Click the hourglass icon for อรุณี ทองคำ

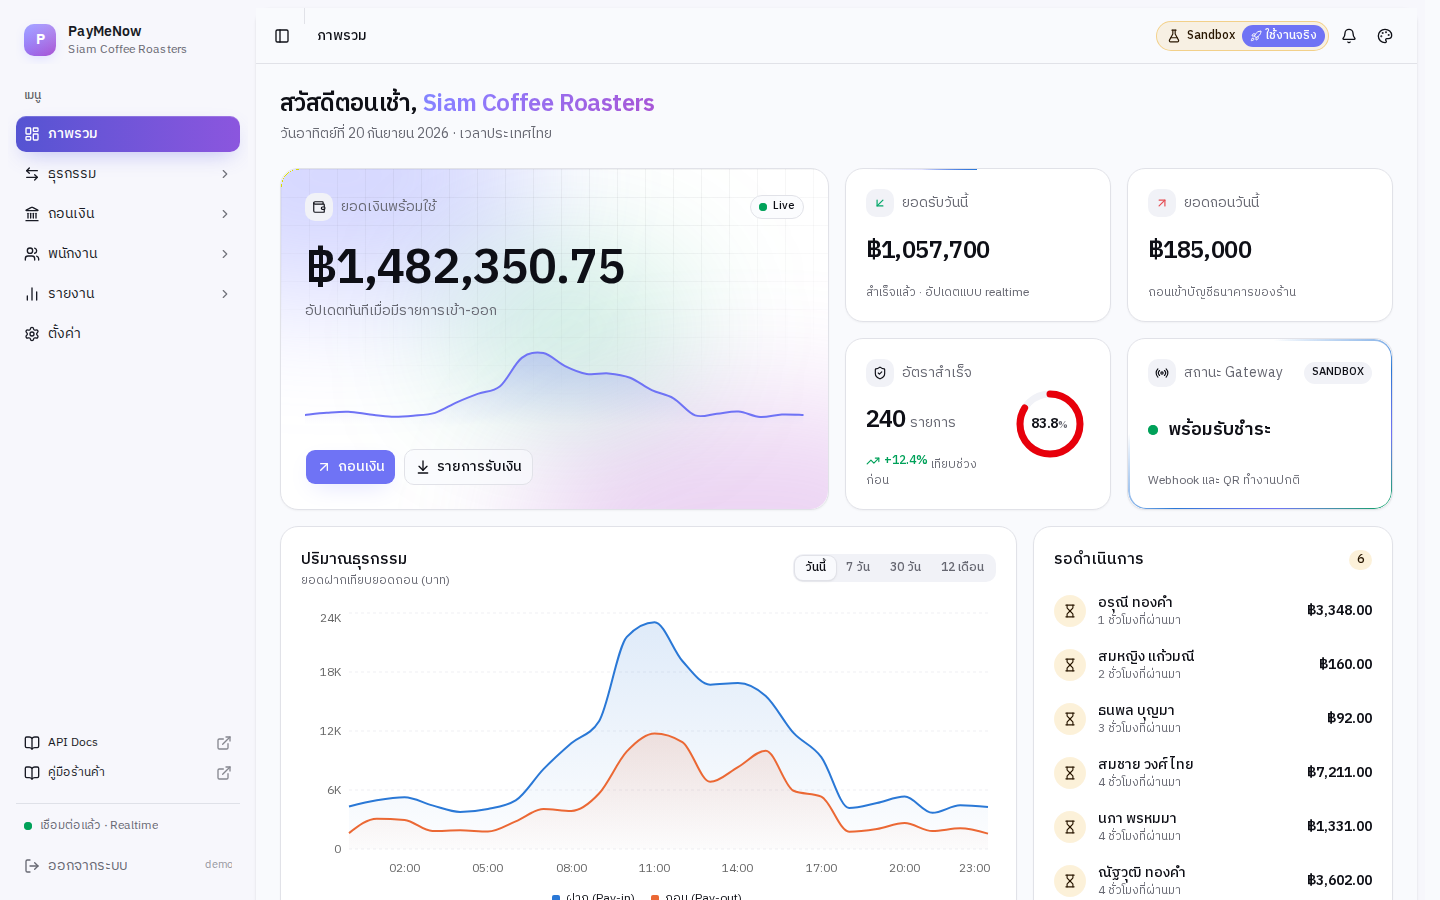pos(1070,611)
